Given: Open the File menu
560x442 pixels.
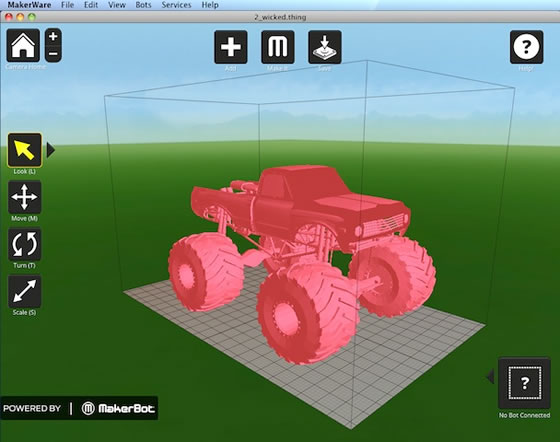Looking at the screenshot, I should [67, 5].
